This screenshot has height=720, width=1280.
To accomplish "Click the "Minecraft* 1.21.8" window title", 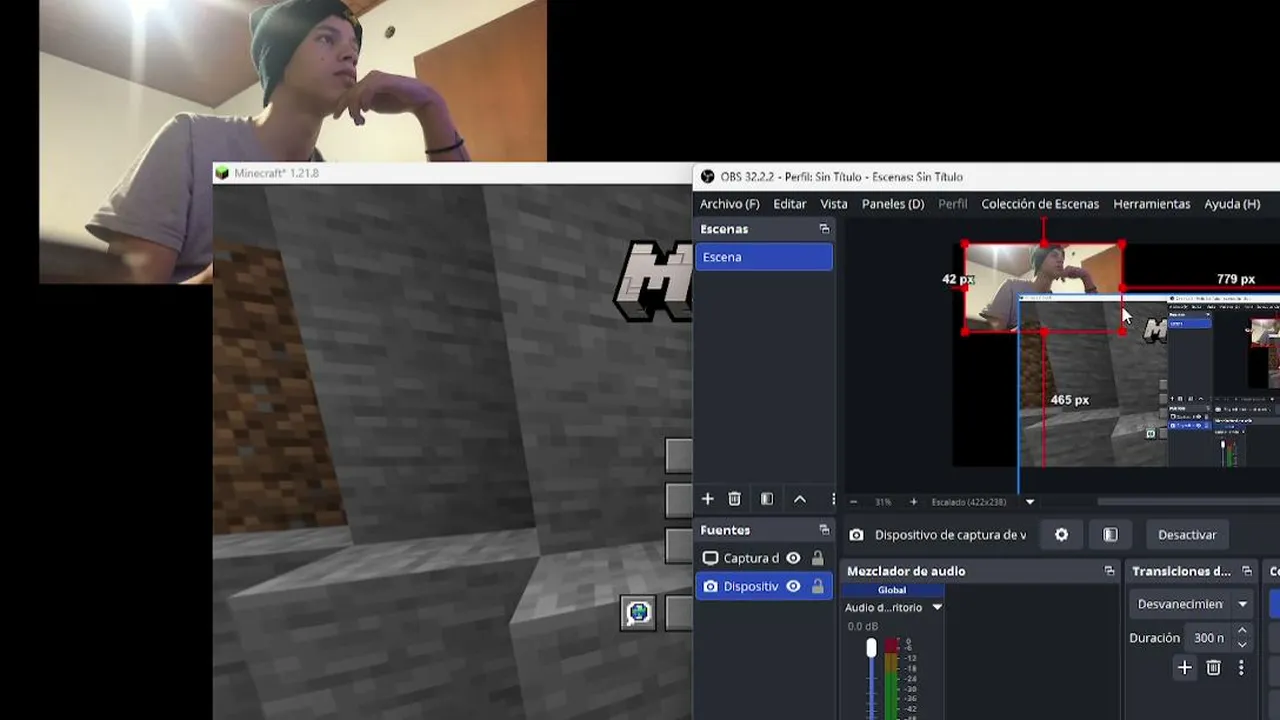I will point(276,173).
